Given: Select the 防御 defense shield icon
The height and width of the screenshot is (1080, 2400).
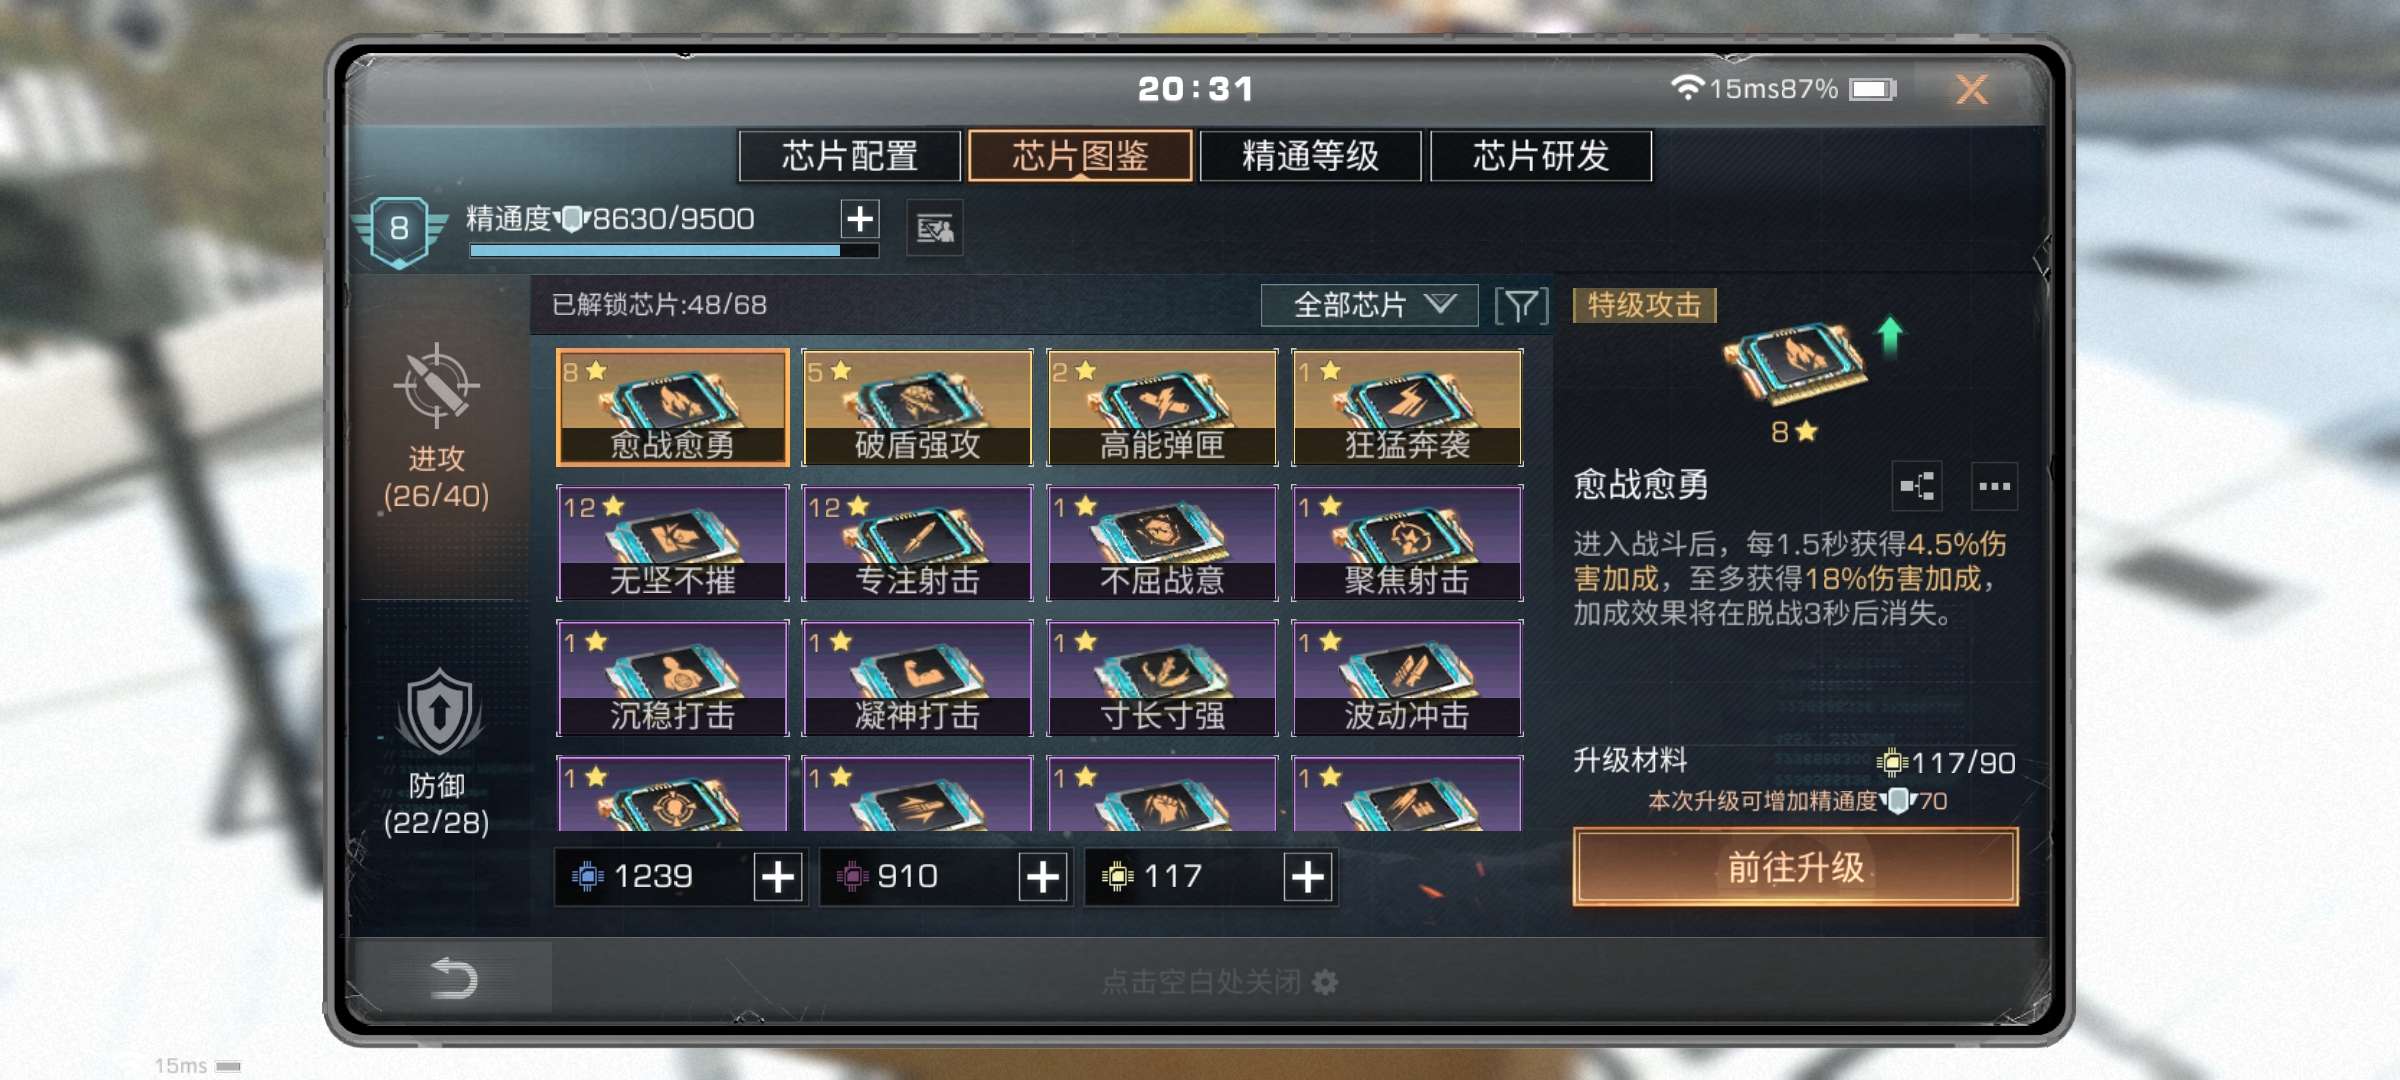Looking at the screenshot, I should 438,712.
